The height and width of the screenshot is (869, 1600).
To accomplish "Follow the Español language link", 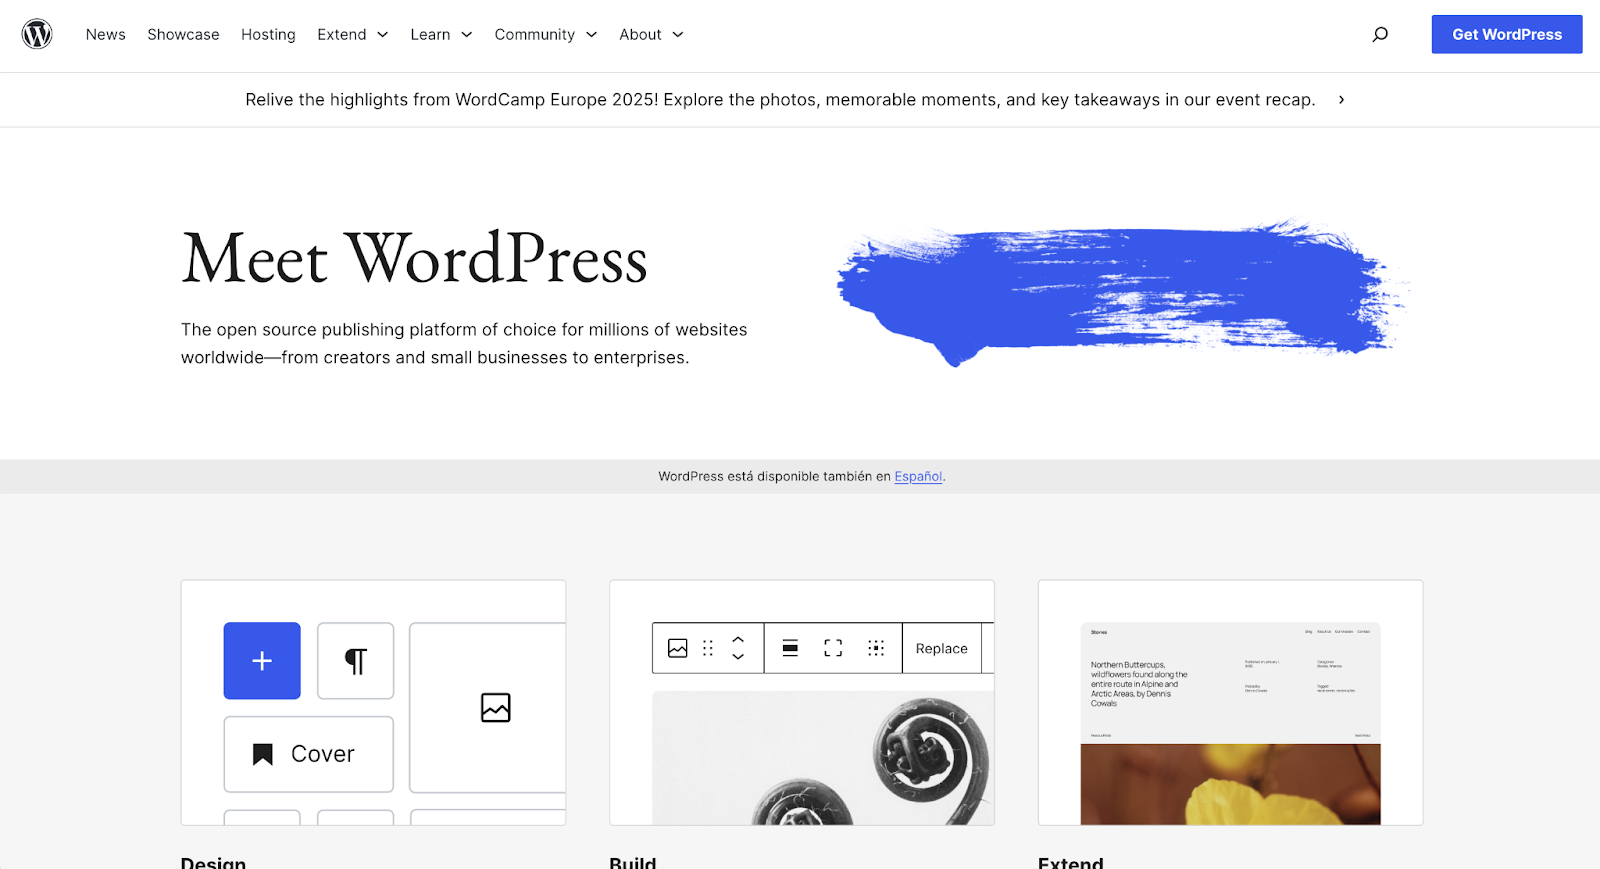I will click(x=918, y=477).
